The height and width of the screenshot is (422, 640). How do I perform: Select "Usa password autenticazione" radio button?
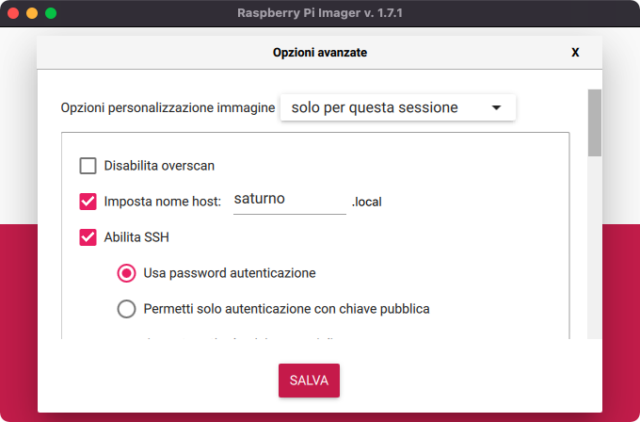click(127, 272)
